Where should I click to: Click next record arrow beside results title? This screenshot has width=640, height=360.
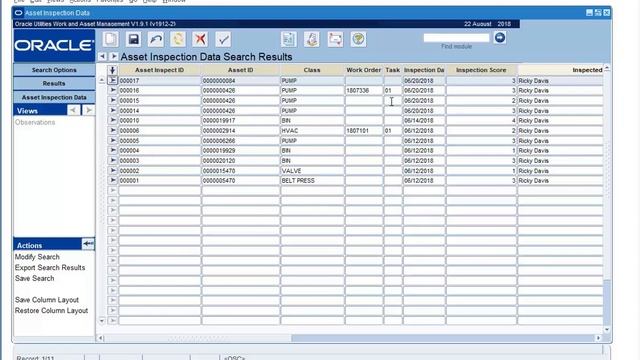pyautogui.click(x=113, y=56)
